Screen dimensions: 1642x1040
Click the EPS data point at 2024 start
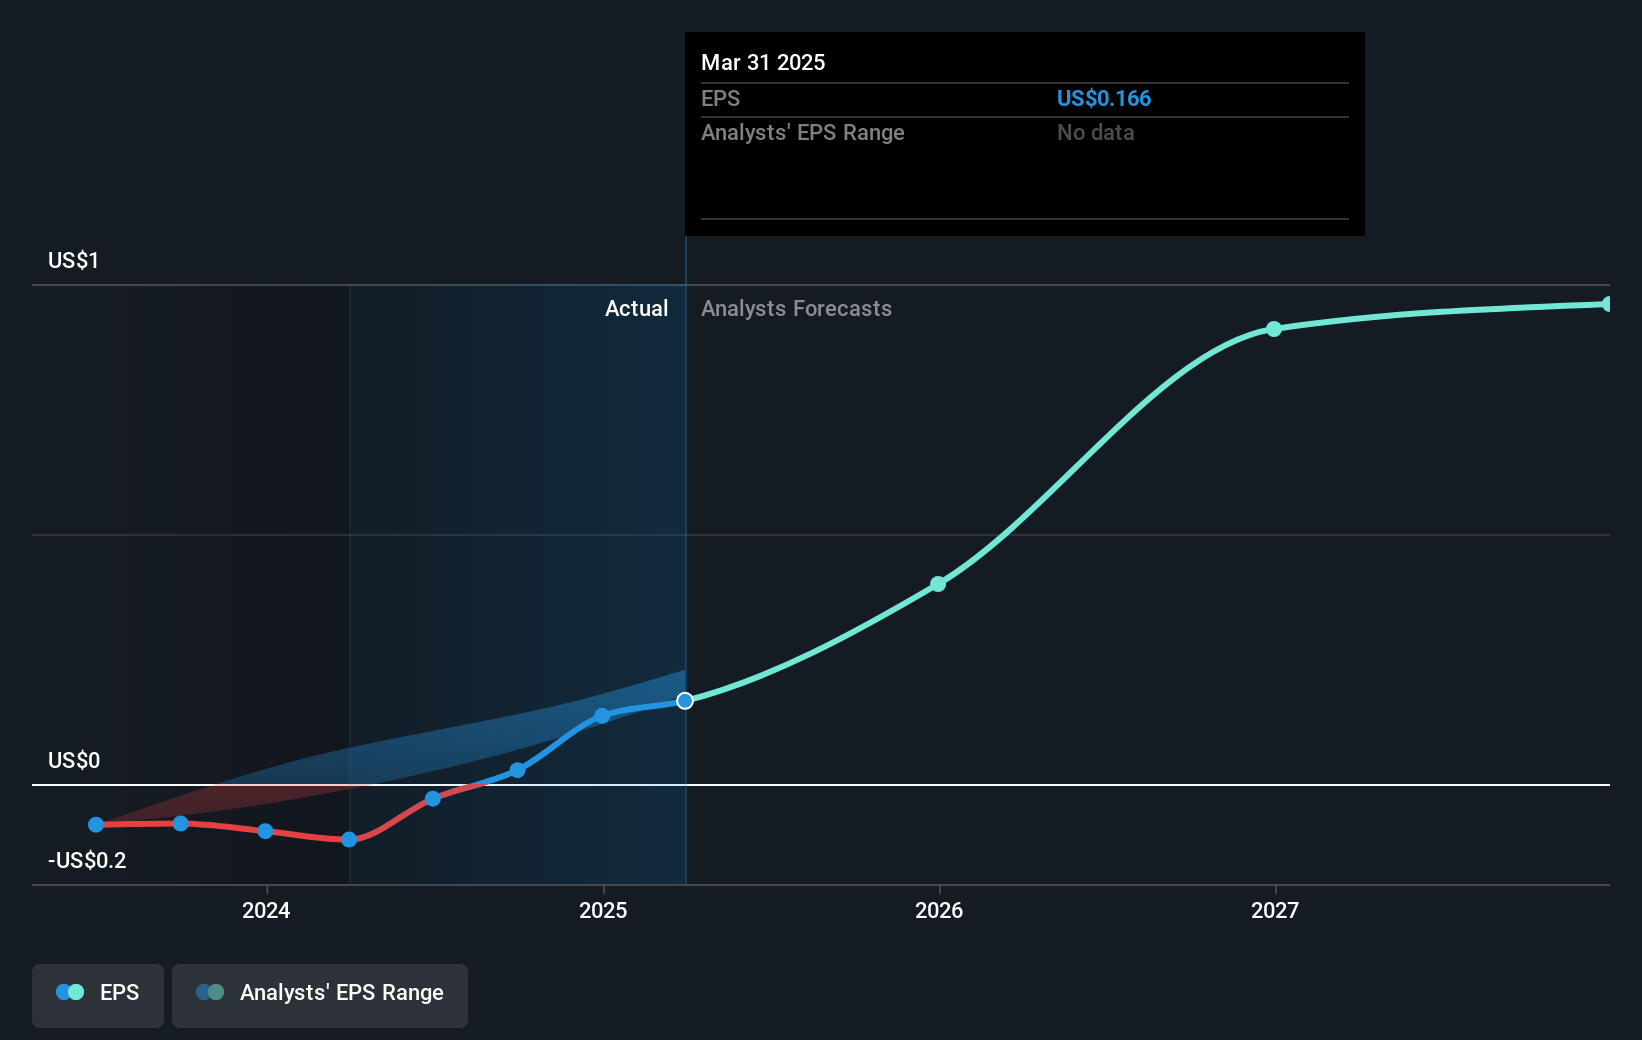pos(265,831)
